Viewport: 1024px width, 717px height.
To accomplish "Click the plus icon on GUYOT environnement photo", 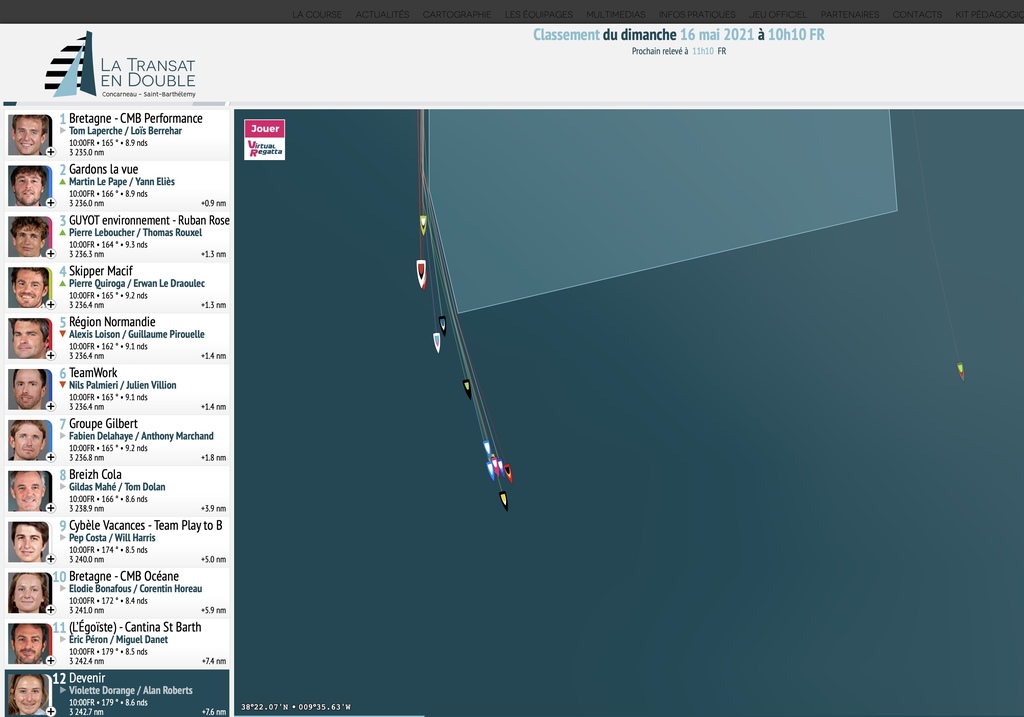I will pyautogui.click(x=50, y=253).
